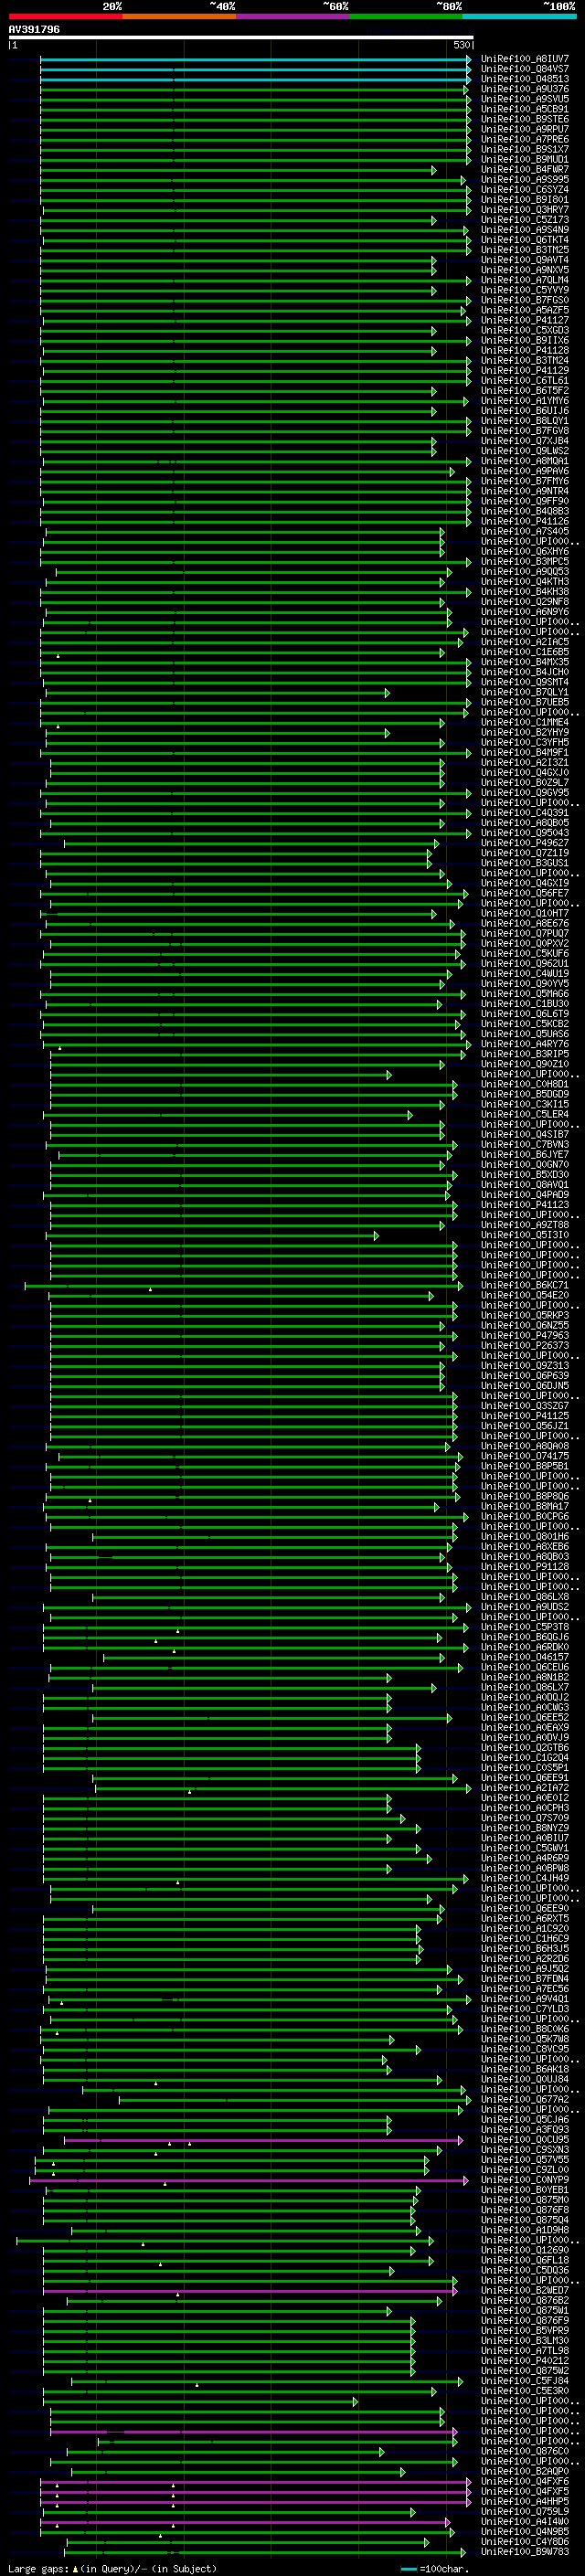Select UniRef100_P47963 label
The height and width of the screenshot is (2576, 585).
pyautogui.click(x=525, y=1335)
